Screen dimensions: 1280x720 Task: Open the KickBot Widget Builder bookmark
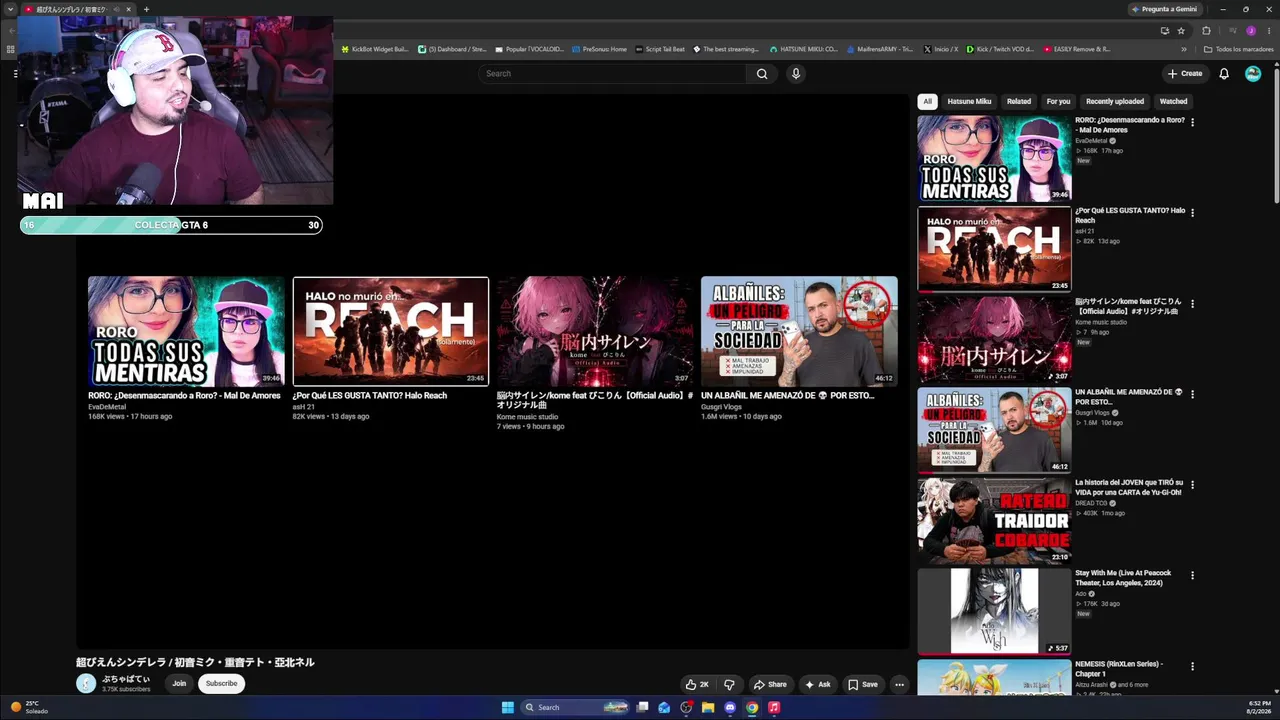(375, 49)
